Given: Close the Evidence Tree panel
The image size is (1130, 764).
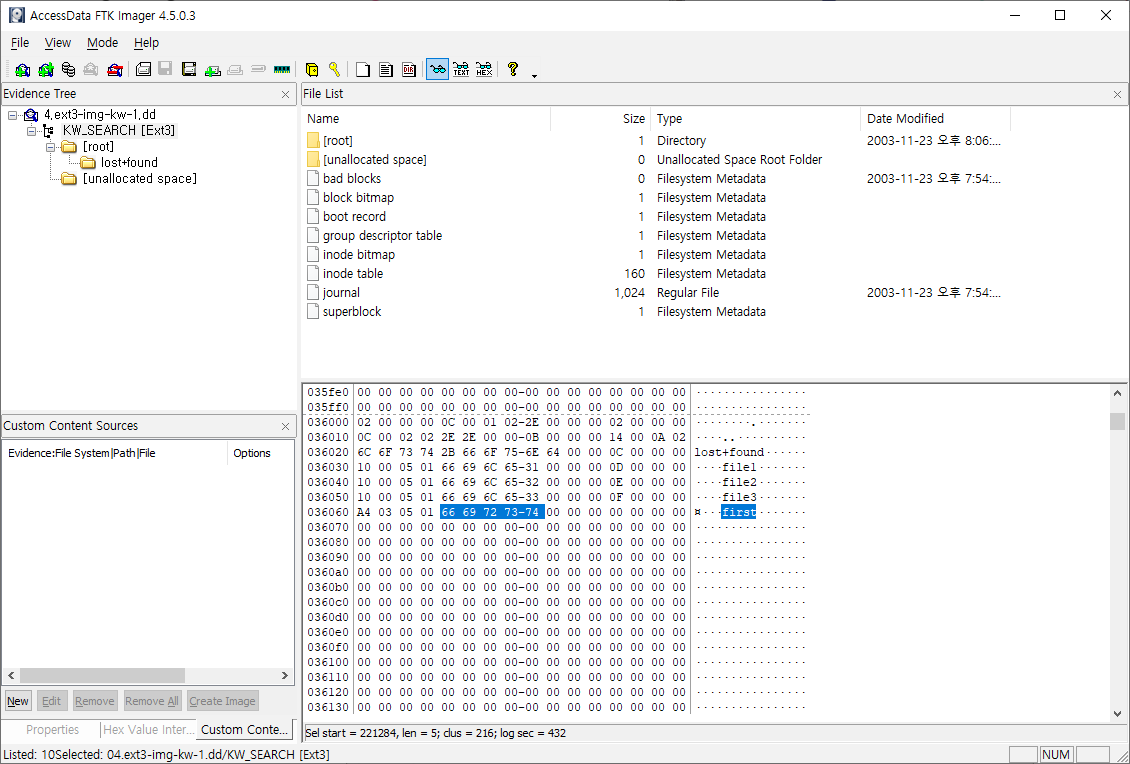Looking at the screenshot, I should point(285,94).
